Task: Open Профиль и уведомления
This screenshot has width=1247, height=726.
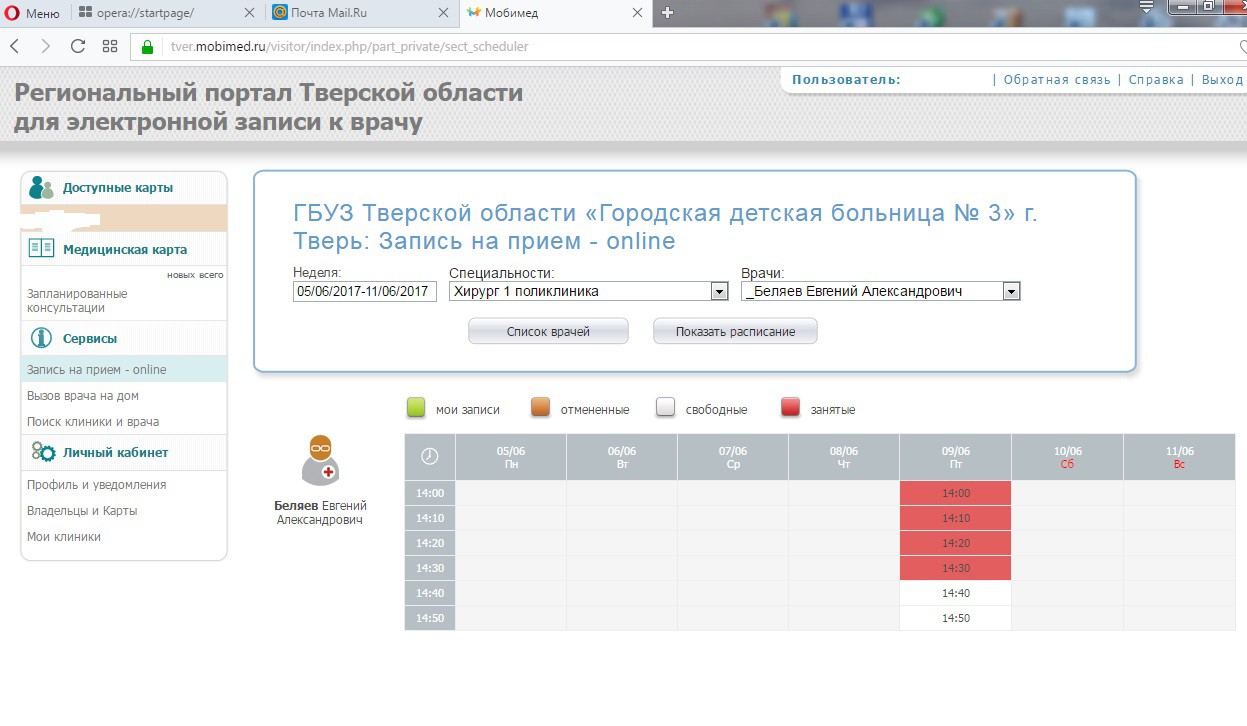Action: point(97,485)
